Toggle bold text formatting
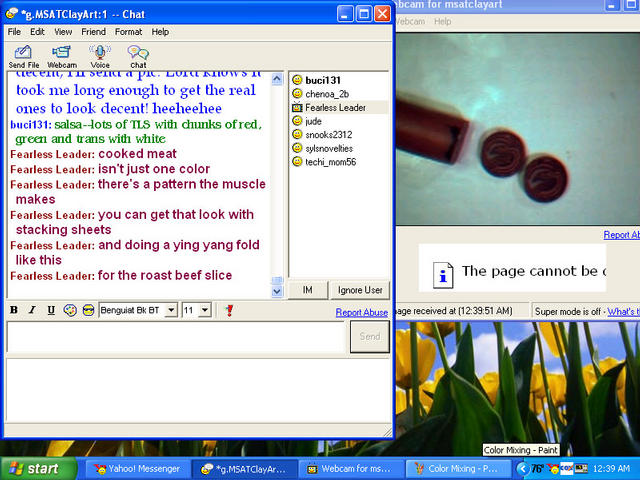Viewport: 640px width, 480px height. (x=14, y=310)
